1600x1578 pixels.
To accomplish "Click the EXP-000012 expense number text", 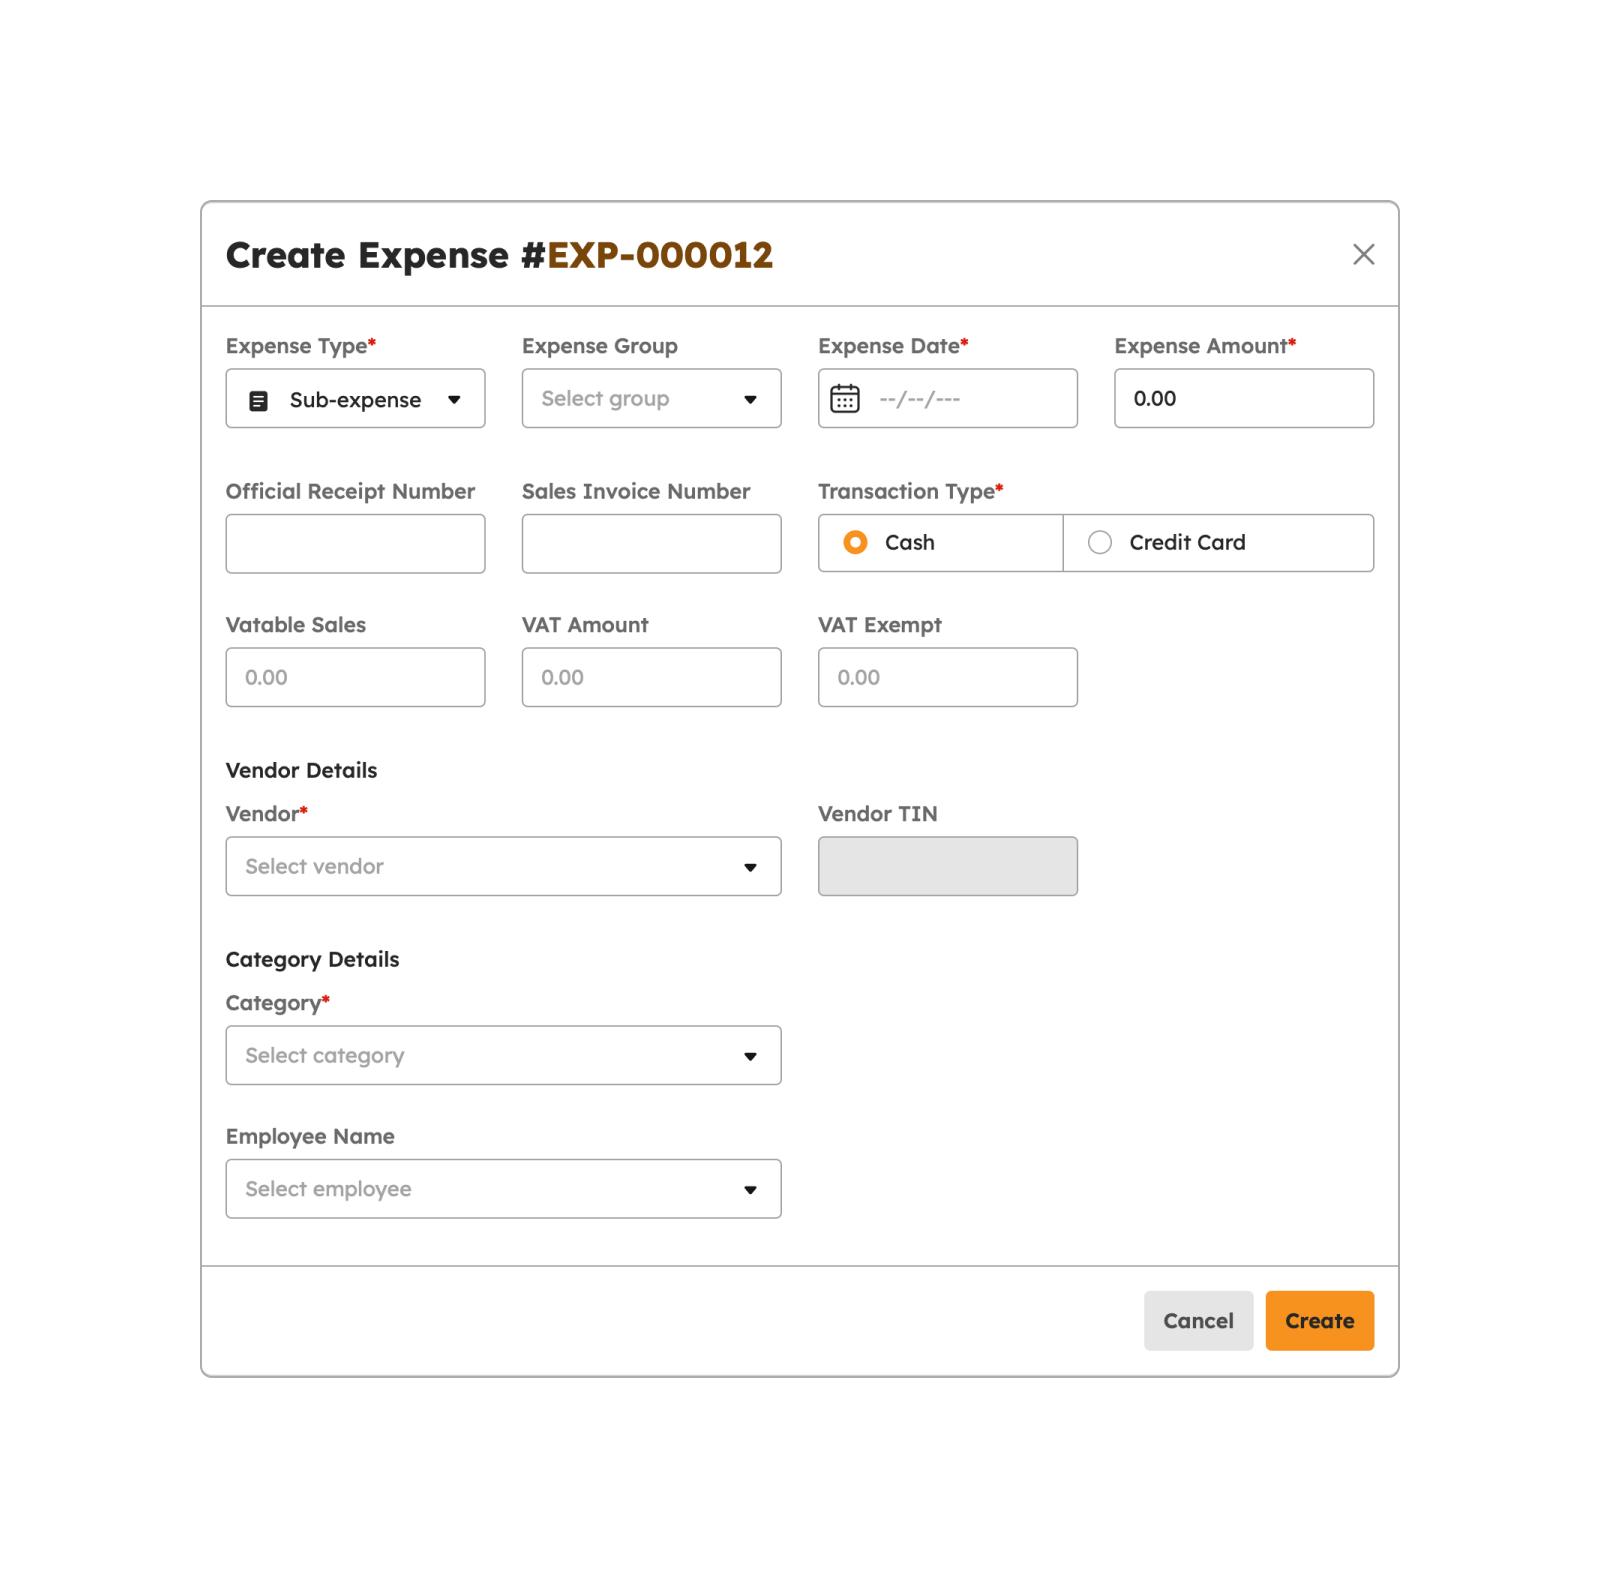I will click(660, 255).
